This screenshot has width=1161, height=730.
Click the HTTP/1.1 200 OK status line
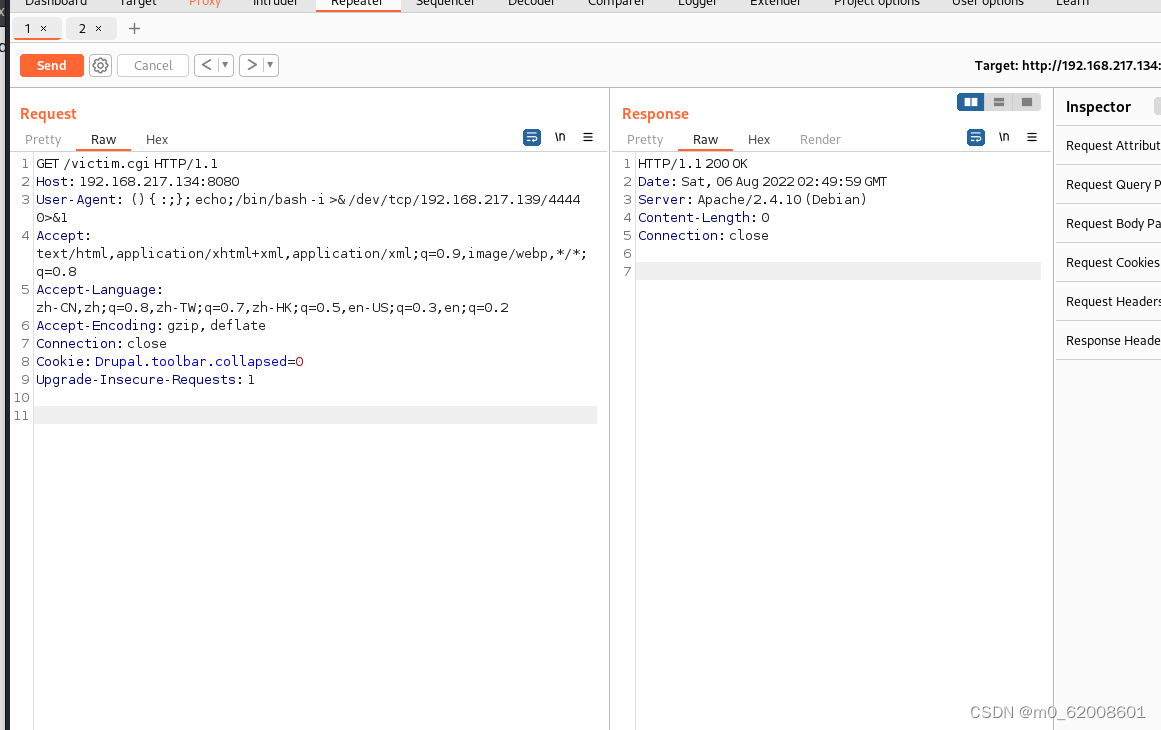point(692,164)
